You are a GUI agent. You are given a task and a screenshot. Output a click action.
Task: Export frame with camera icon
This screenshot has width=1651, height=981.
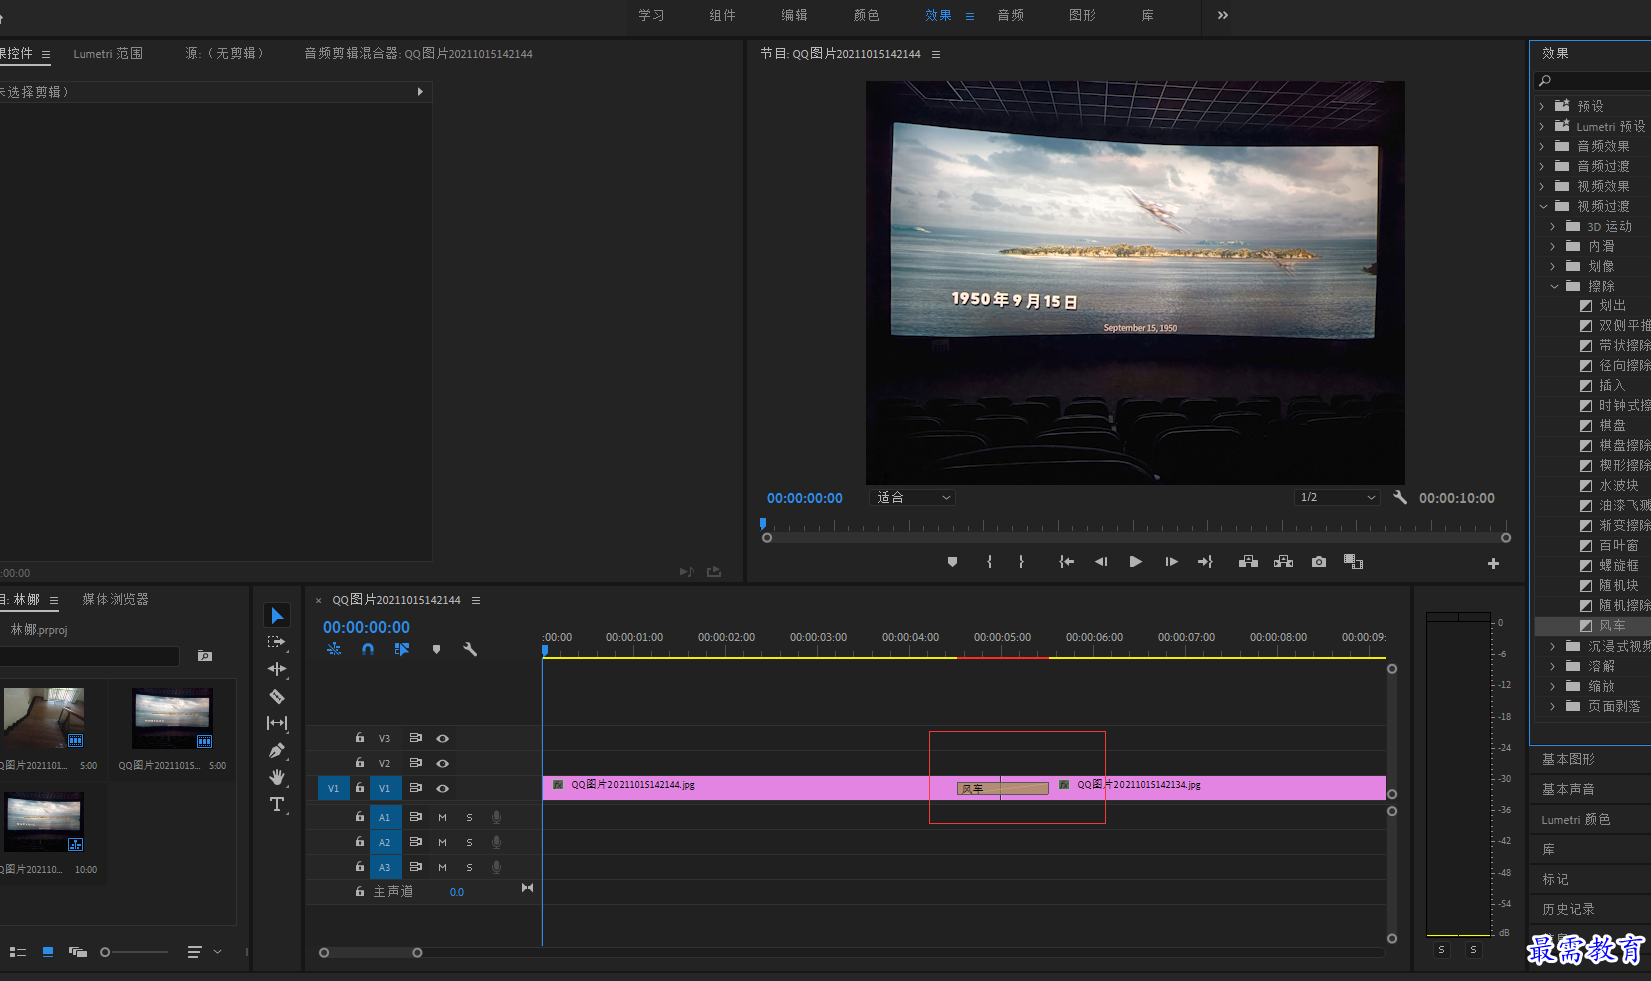point(1319,562)
